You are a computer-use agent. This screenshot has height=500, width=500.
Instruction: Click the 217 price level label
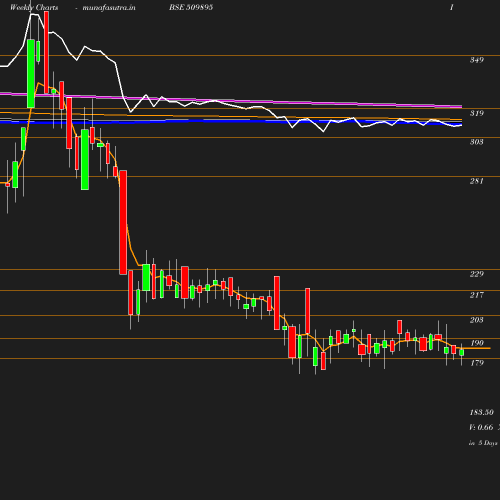click(x=477, y=295)
